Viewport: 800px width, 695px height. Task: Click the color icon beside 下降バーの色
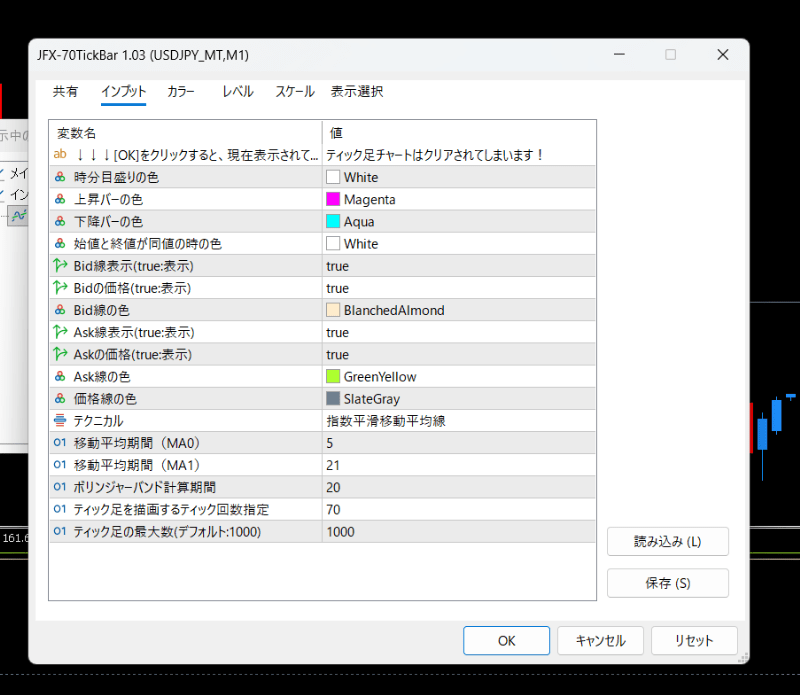coord(60,221)
